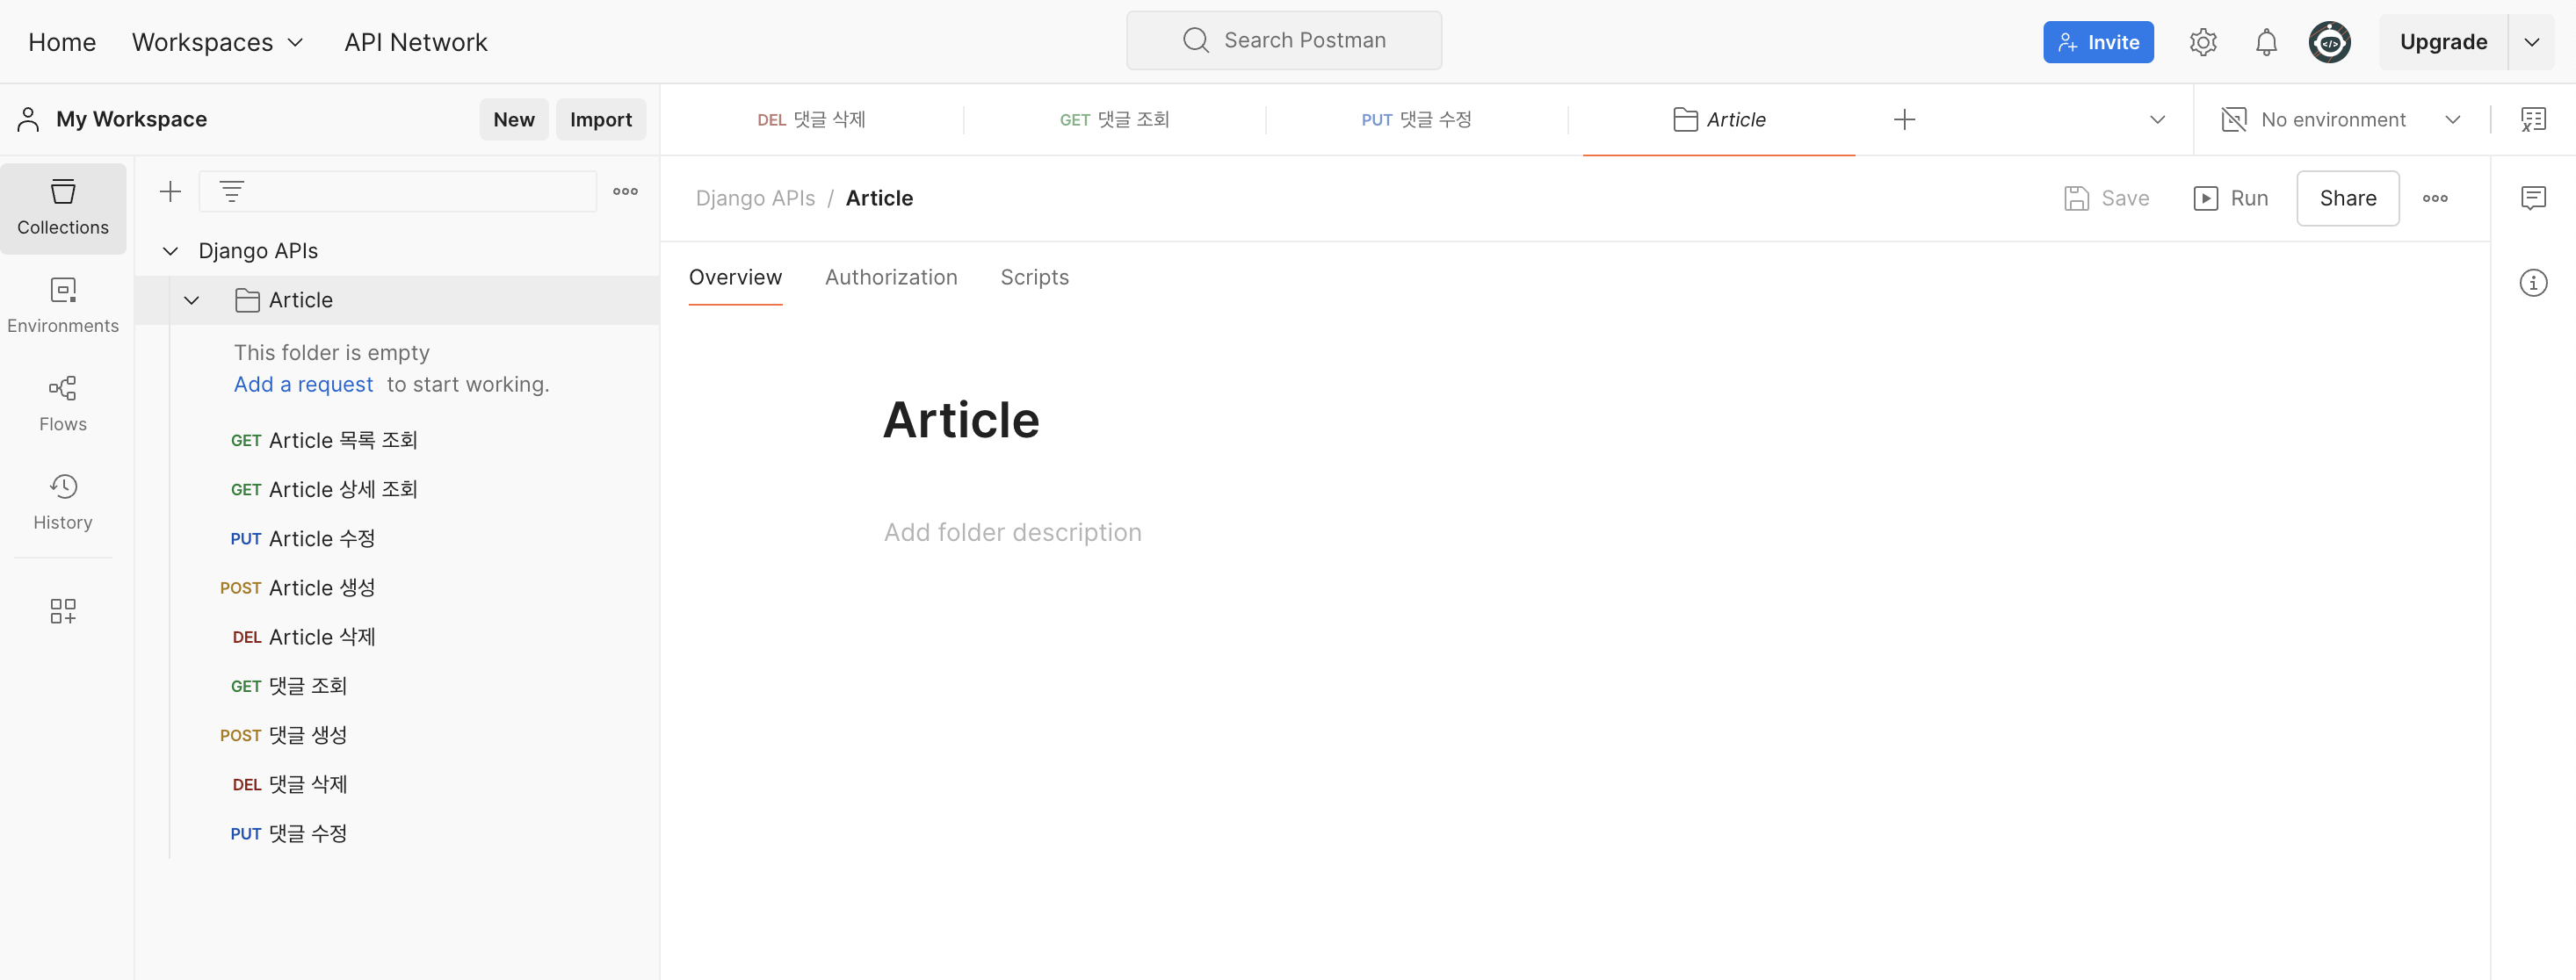Click the Share button
Viewport: 2576px width, 980px height.
[2347, 198]
